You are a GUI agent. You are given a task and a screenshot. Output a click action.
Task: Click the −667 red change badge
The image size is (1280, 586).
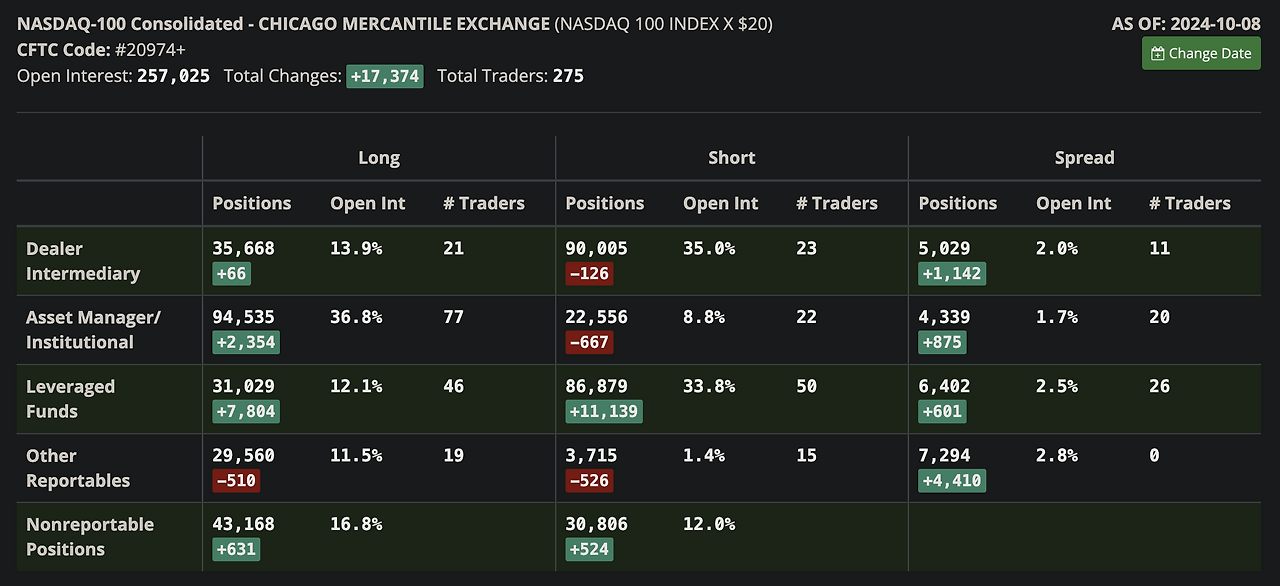click(x=590, y=342)
